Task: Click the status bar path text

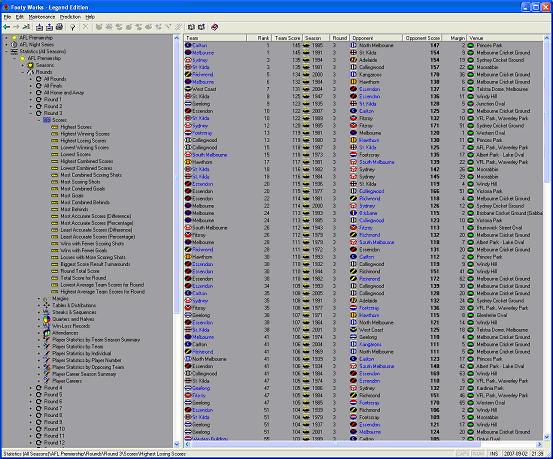Action: 94,454
